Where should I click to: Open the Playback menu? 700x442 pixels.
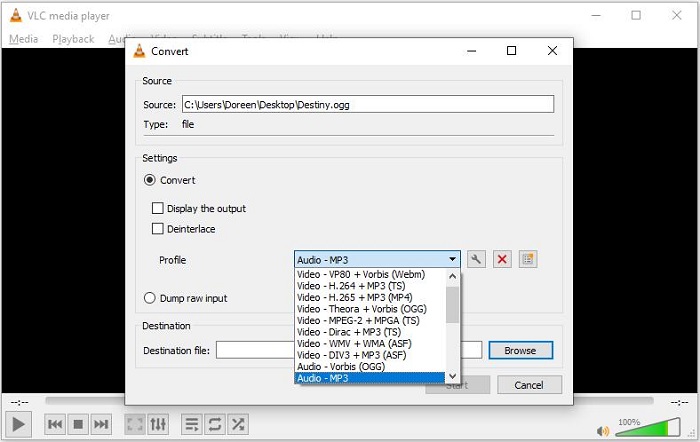coord(73,39)
